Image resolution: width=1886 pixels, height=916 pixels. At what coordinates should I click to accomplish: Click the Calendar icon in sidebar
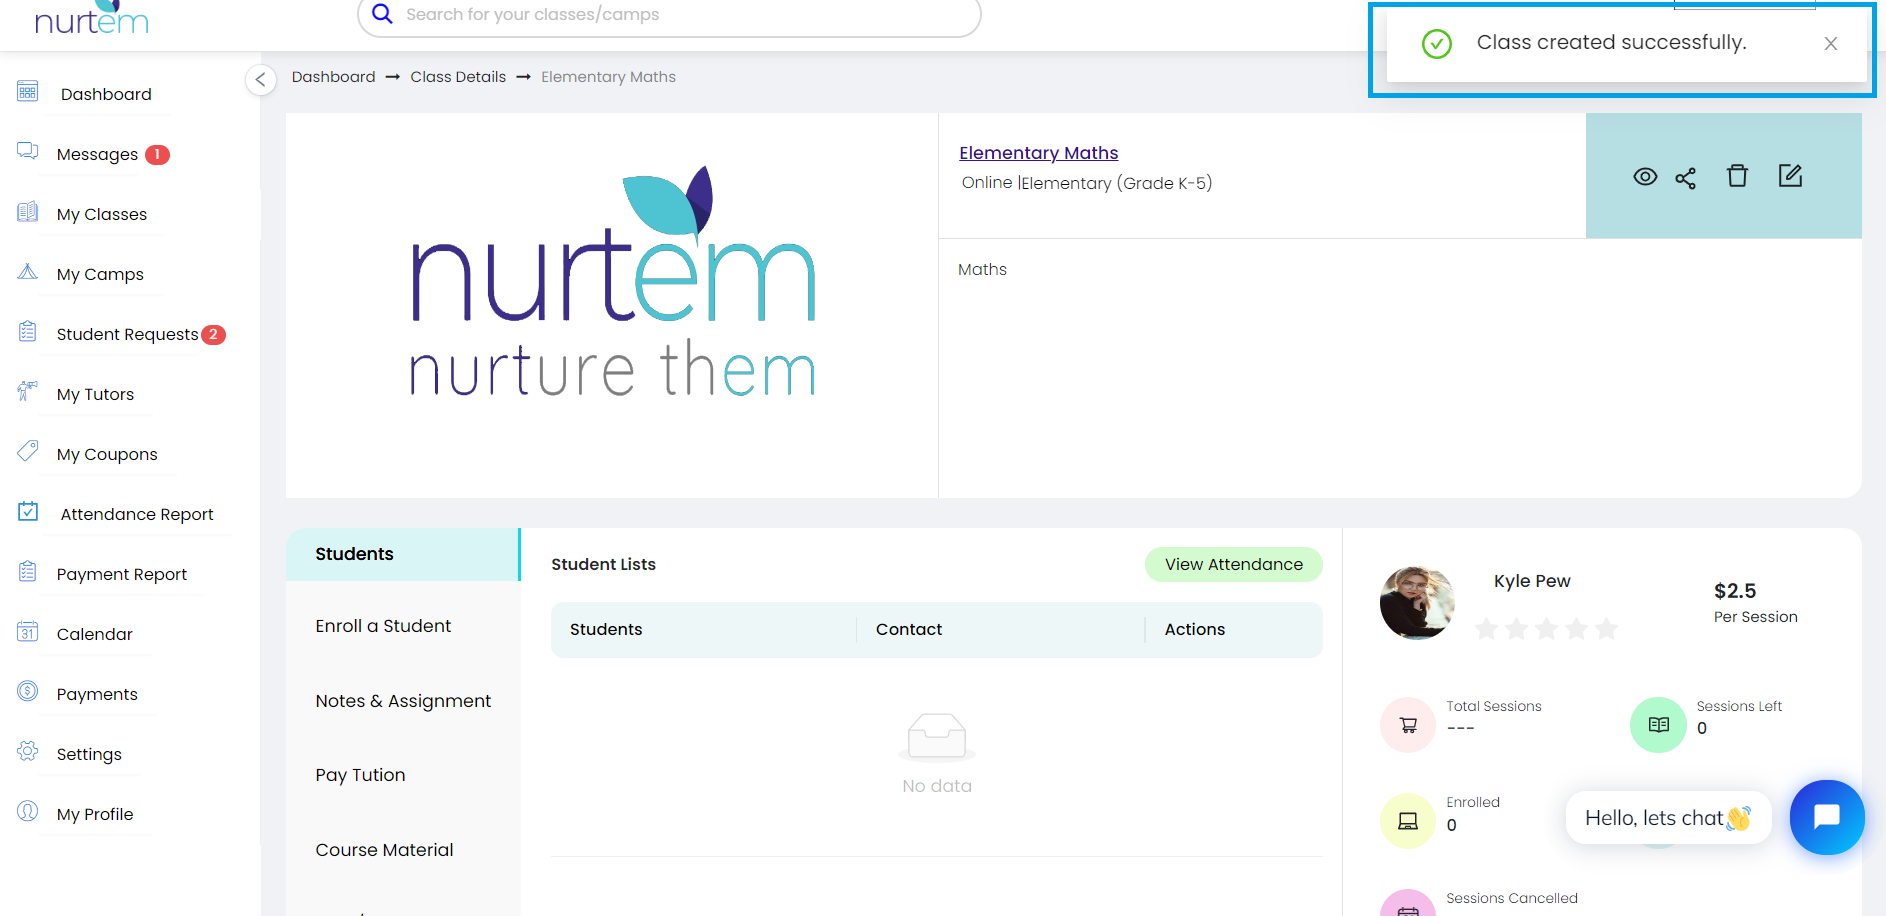pos(28,632)
